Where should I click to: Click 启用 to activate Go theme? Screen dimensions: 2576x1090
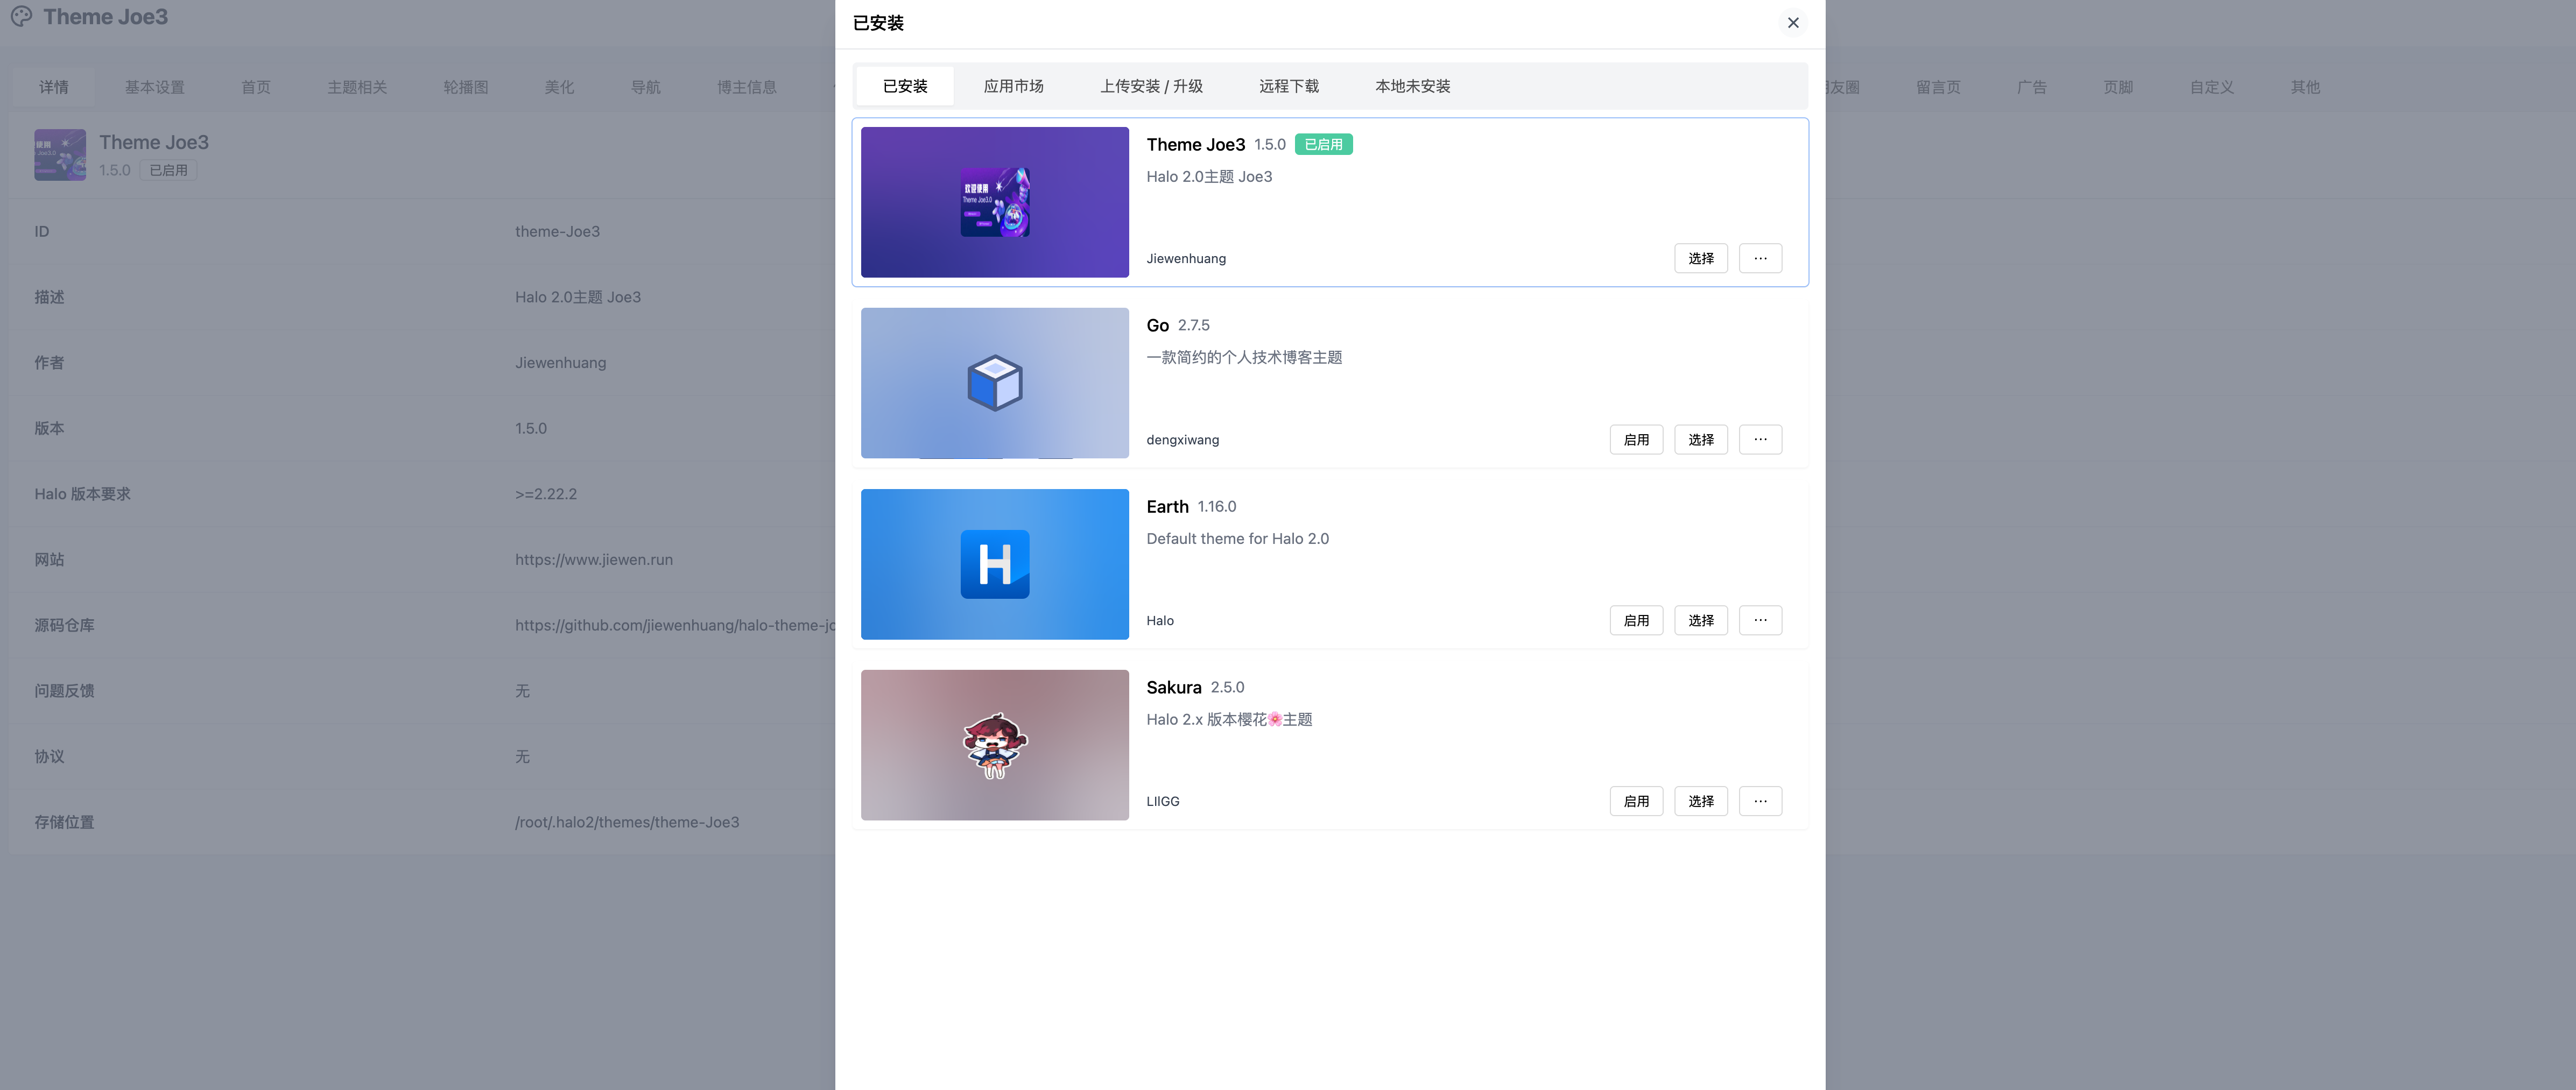pos(1636,439)
